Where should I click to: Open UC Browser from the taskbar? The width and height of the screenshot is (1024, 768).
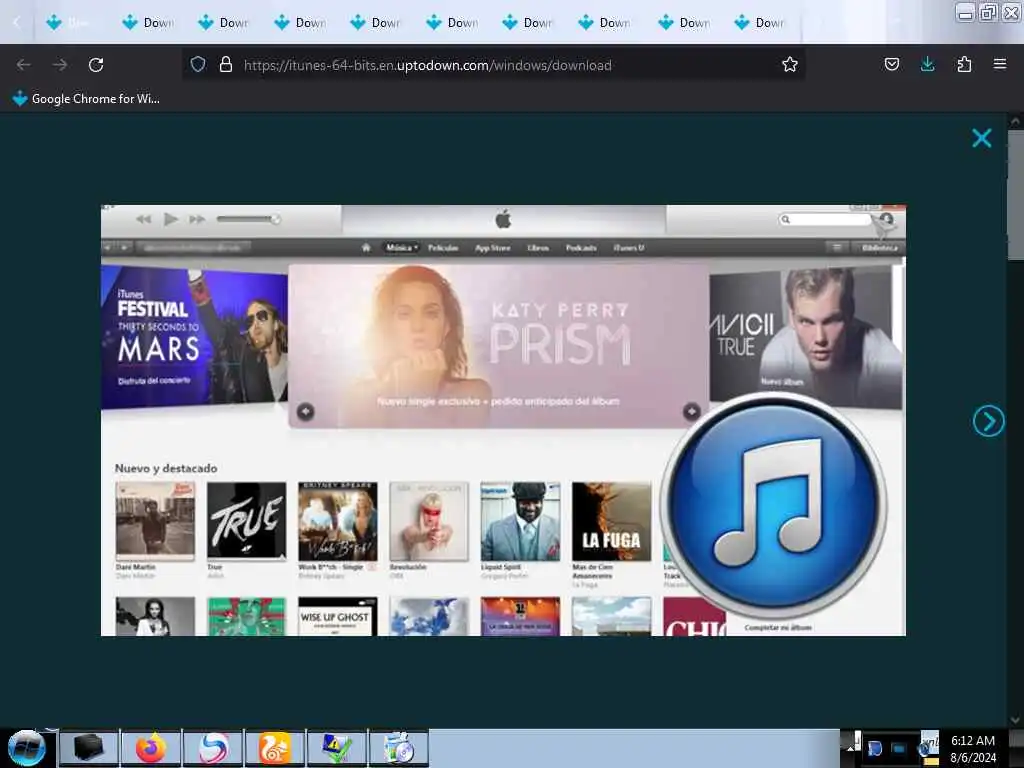275,748
